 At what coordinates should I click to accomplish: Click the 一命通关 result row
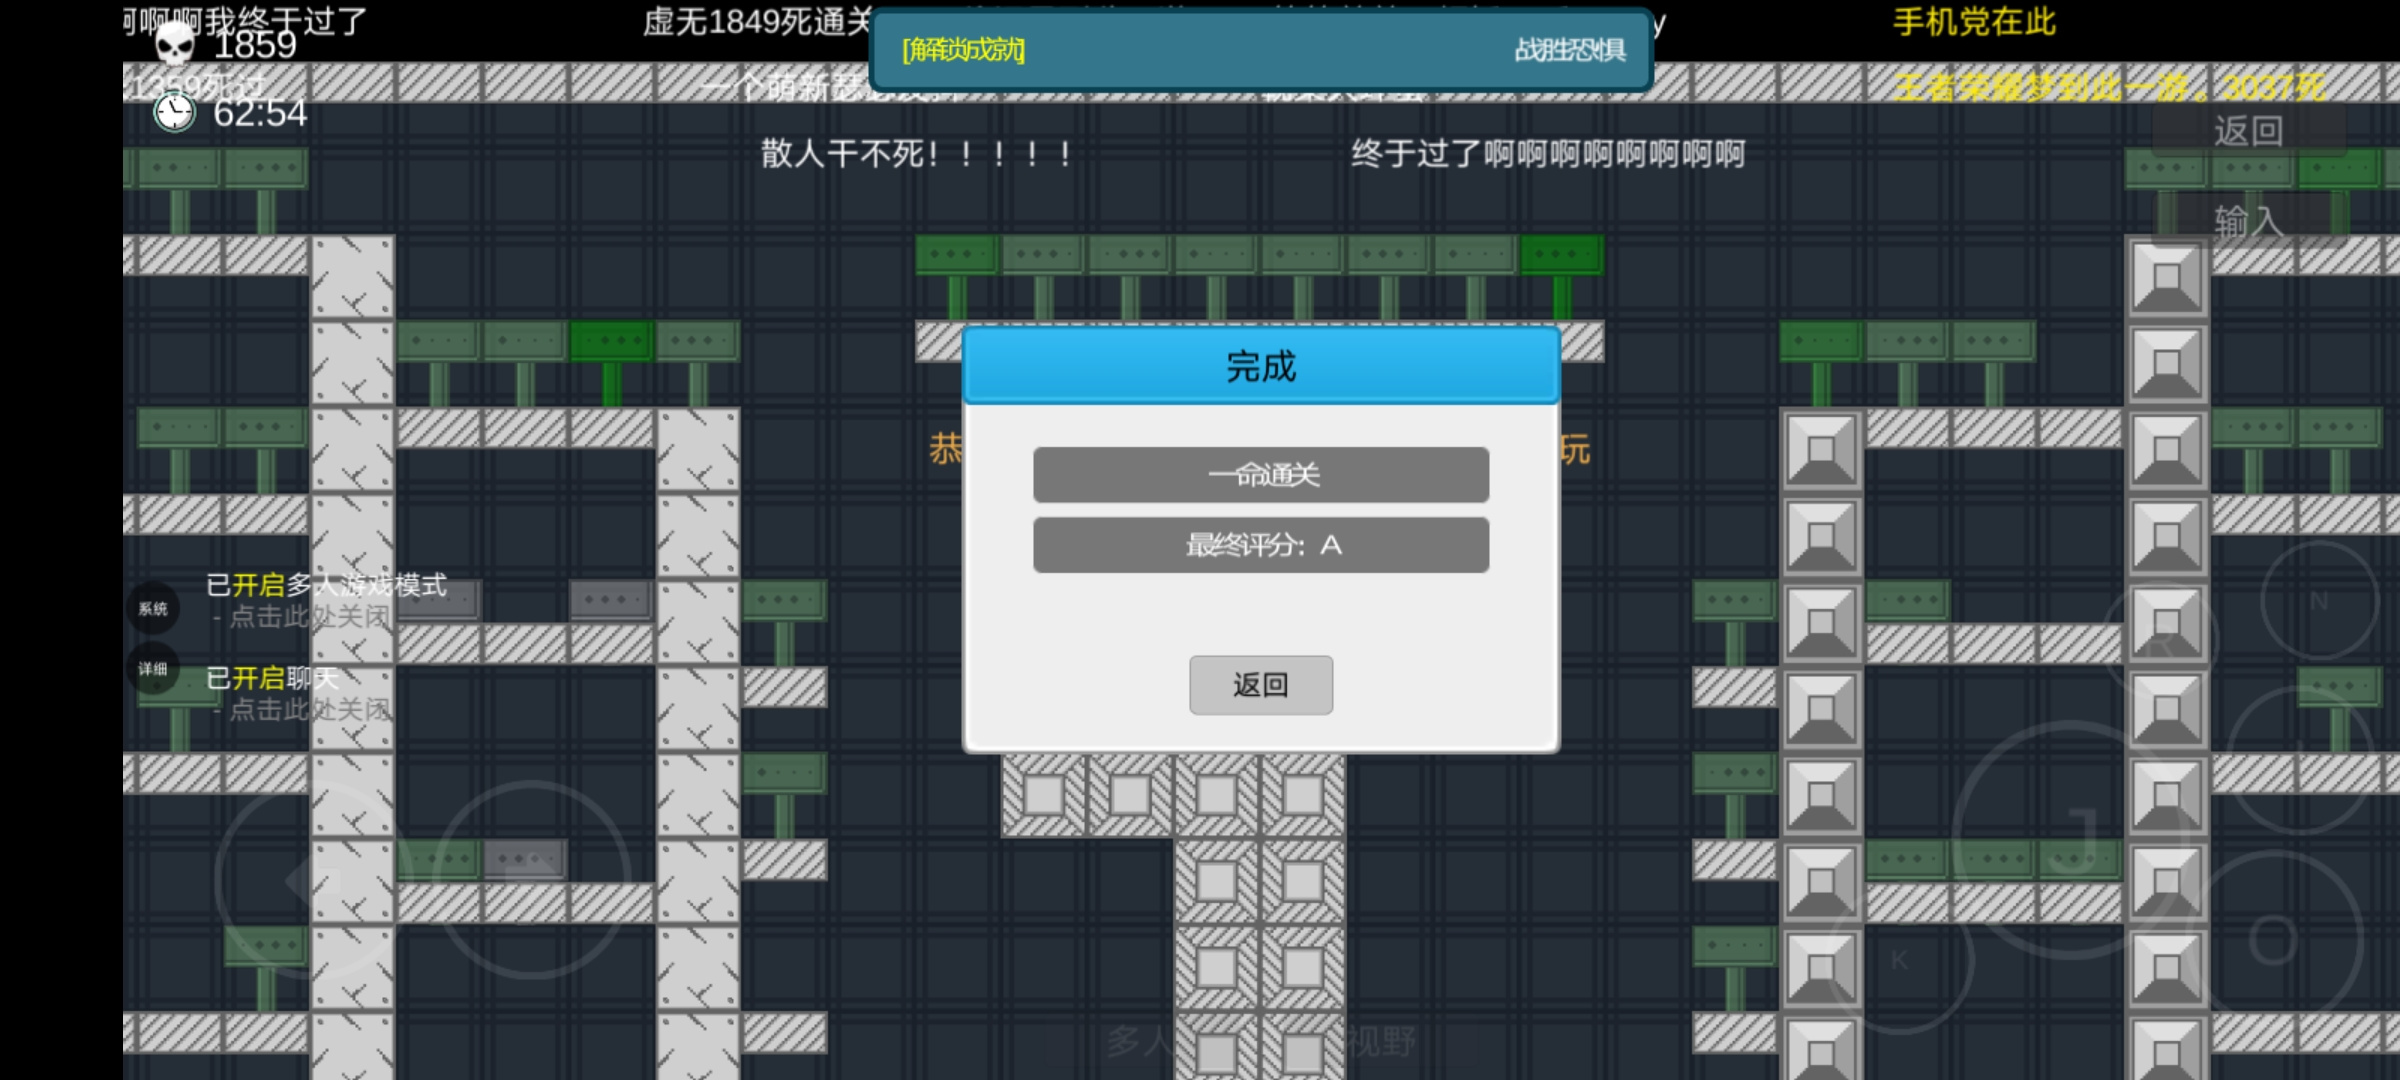tap(1261, 474)
